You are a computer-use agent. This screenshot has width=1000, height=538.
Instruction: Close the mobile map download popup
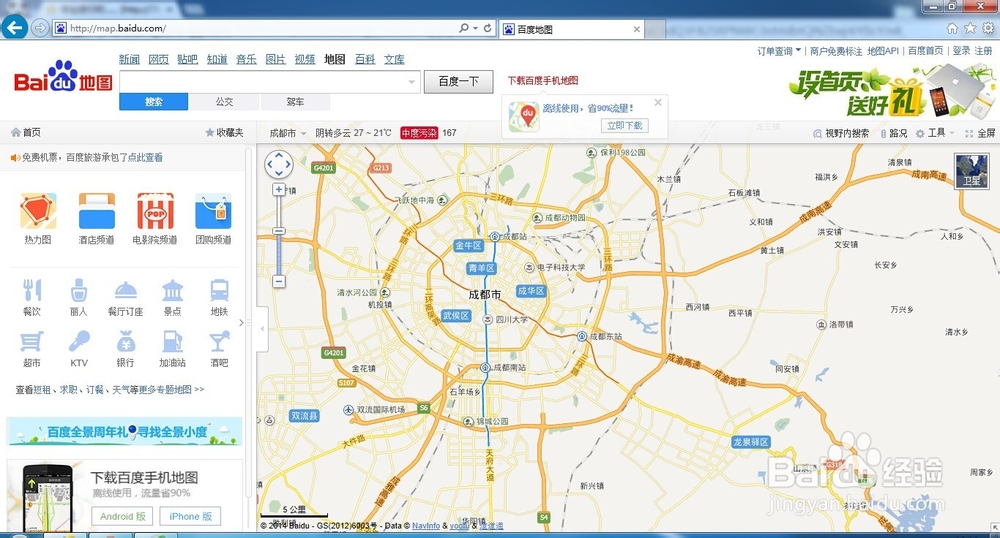658,102
